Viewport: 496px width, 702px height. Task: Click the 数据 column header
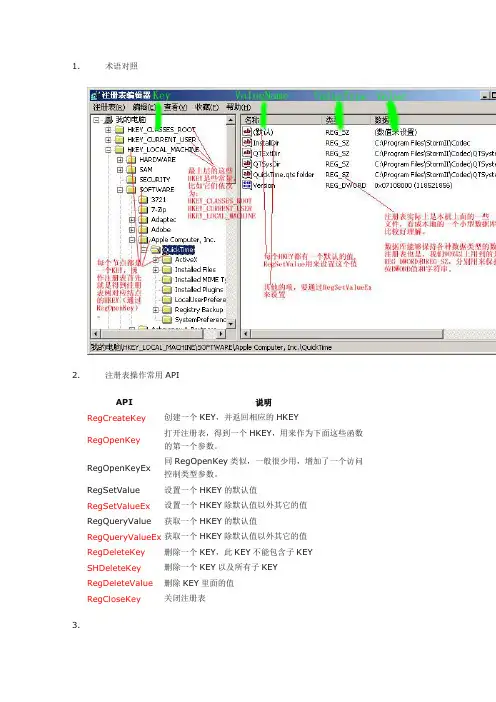[433, 120]
